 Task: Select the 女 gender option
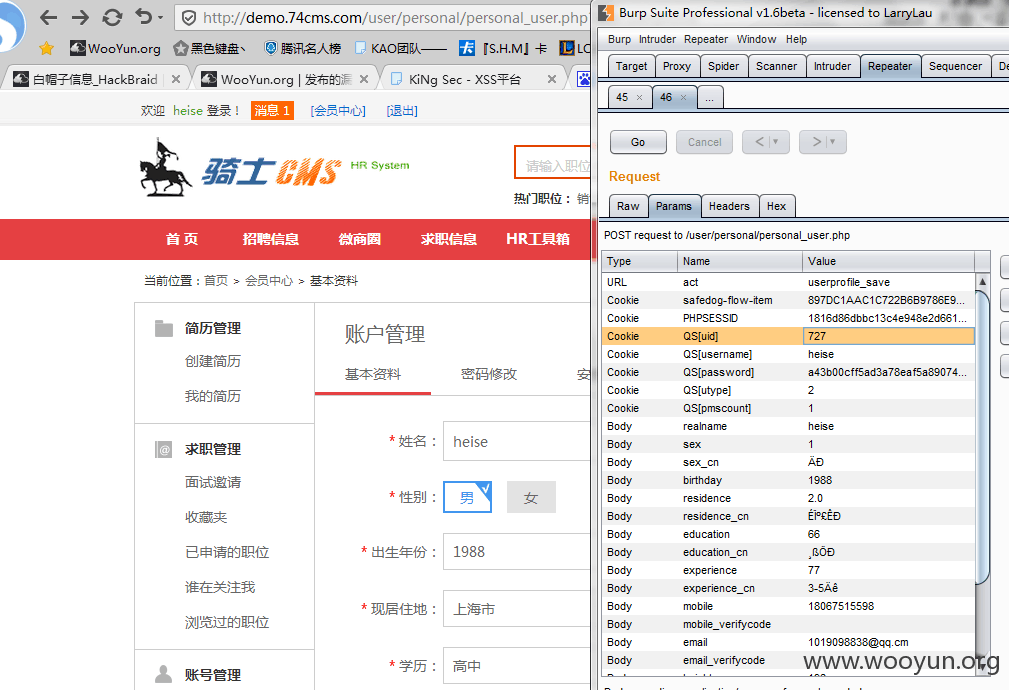pos(531,497)
